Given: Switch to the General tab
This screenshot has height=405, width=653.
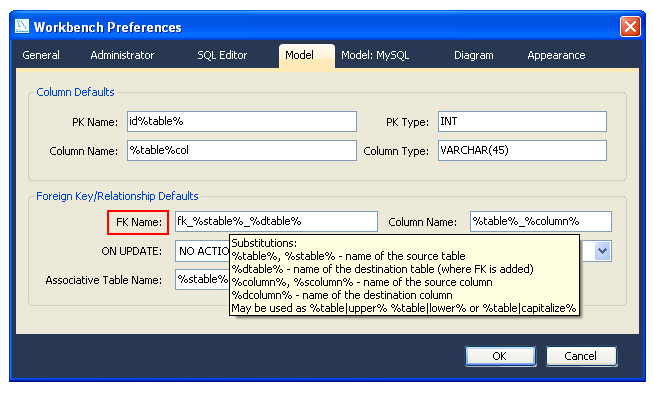Looking at the screenshot, I should [41, 55].
